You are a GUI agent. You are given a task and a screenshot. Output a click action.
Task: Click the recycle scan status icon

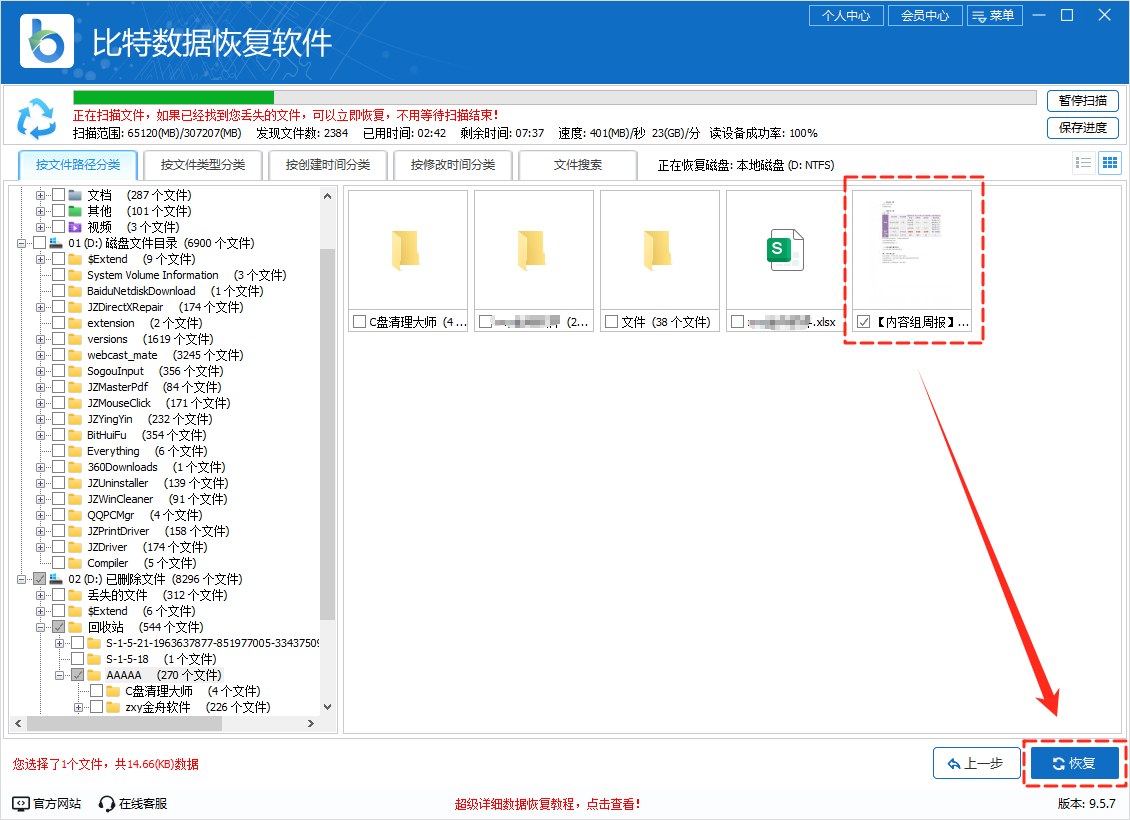[37, 118]
